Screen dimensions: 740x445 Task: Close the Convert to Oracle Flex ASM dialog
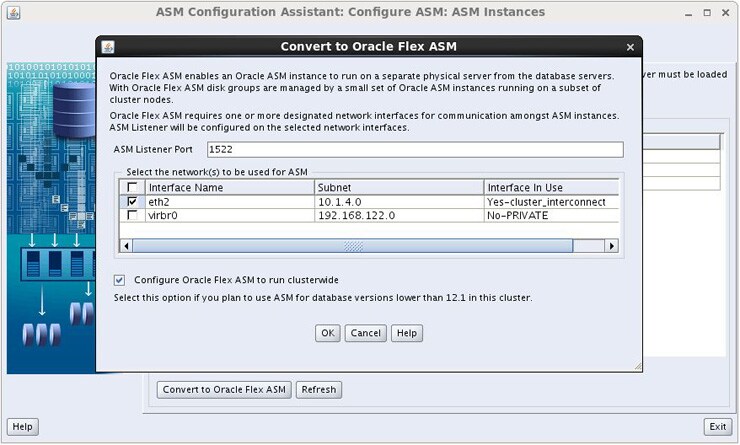630,47
